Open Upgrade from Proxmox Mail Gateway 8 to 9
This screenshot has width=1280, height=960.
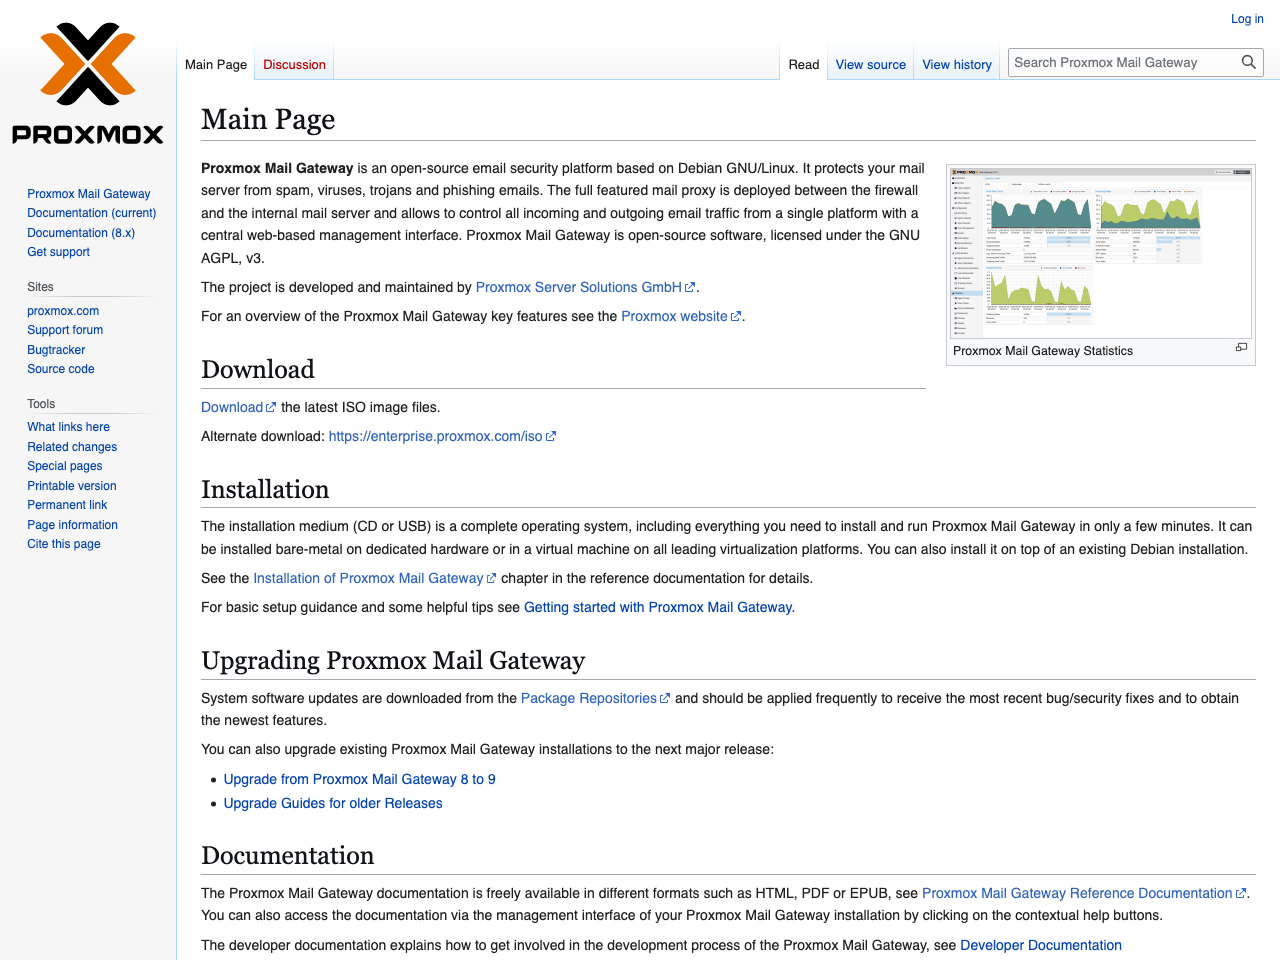(359, 779)
